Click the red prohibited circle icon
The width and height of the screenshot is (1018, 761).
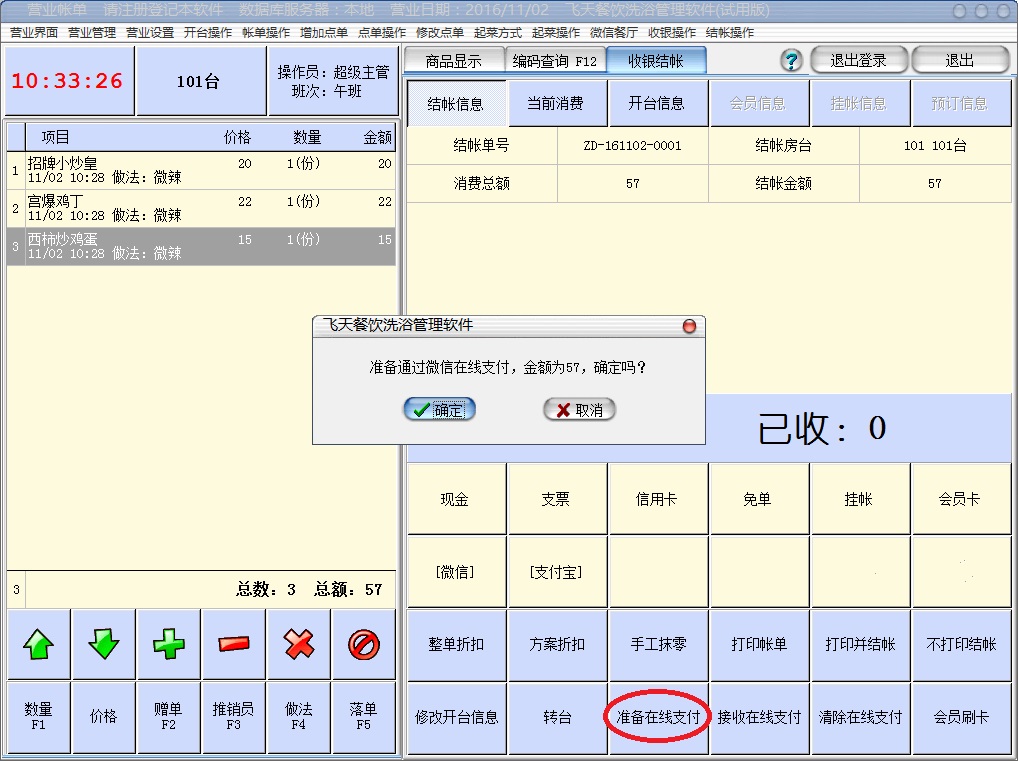coord(364,645)
